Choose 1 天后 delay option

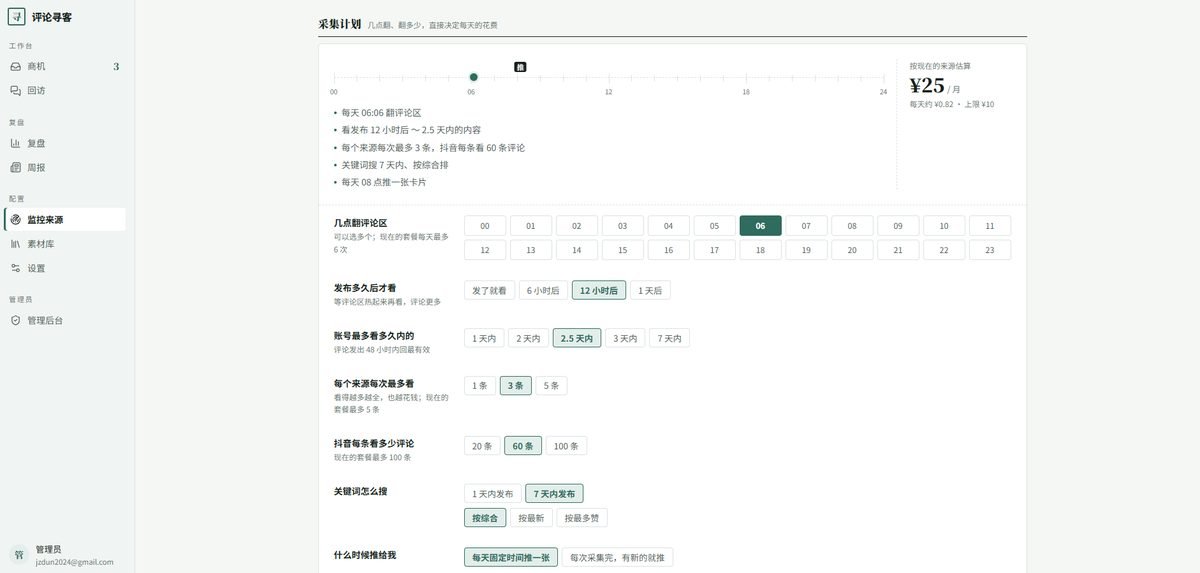[x=650, y=291]
